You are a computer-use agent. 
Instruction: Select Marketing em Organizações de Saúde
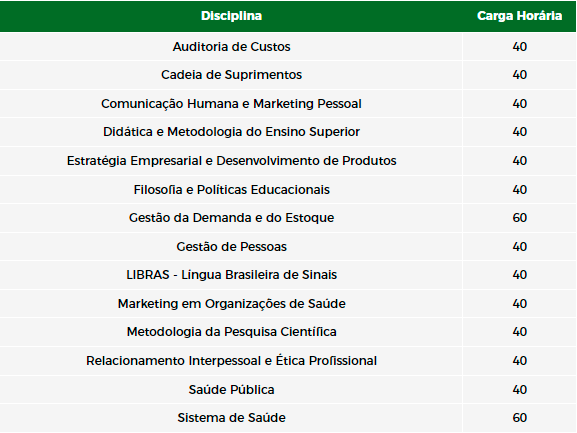(231, 304)
